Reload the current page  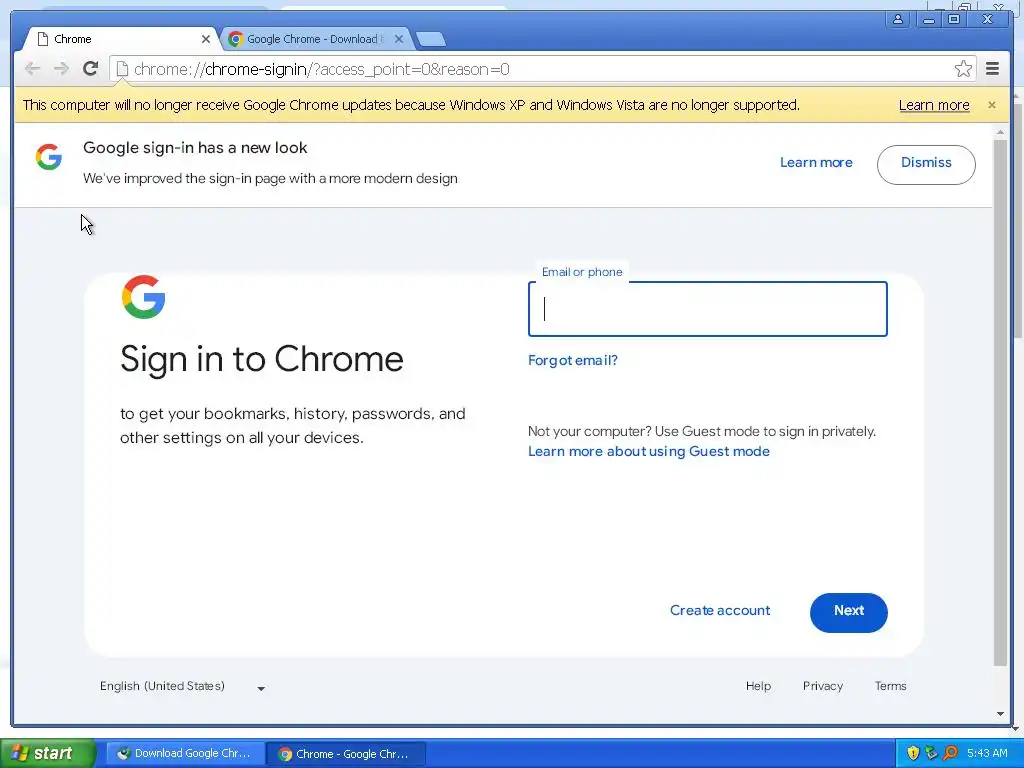pyautogui.click(x=91, y=69)
